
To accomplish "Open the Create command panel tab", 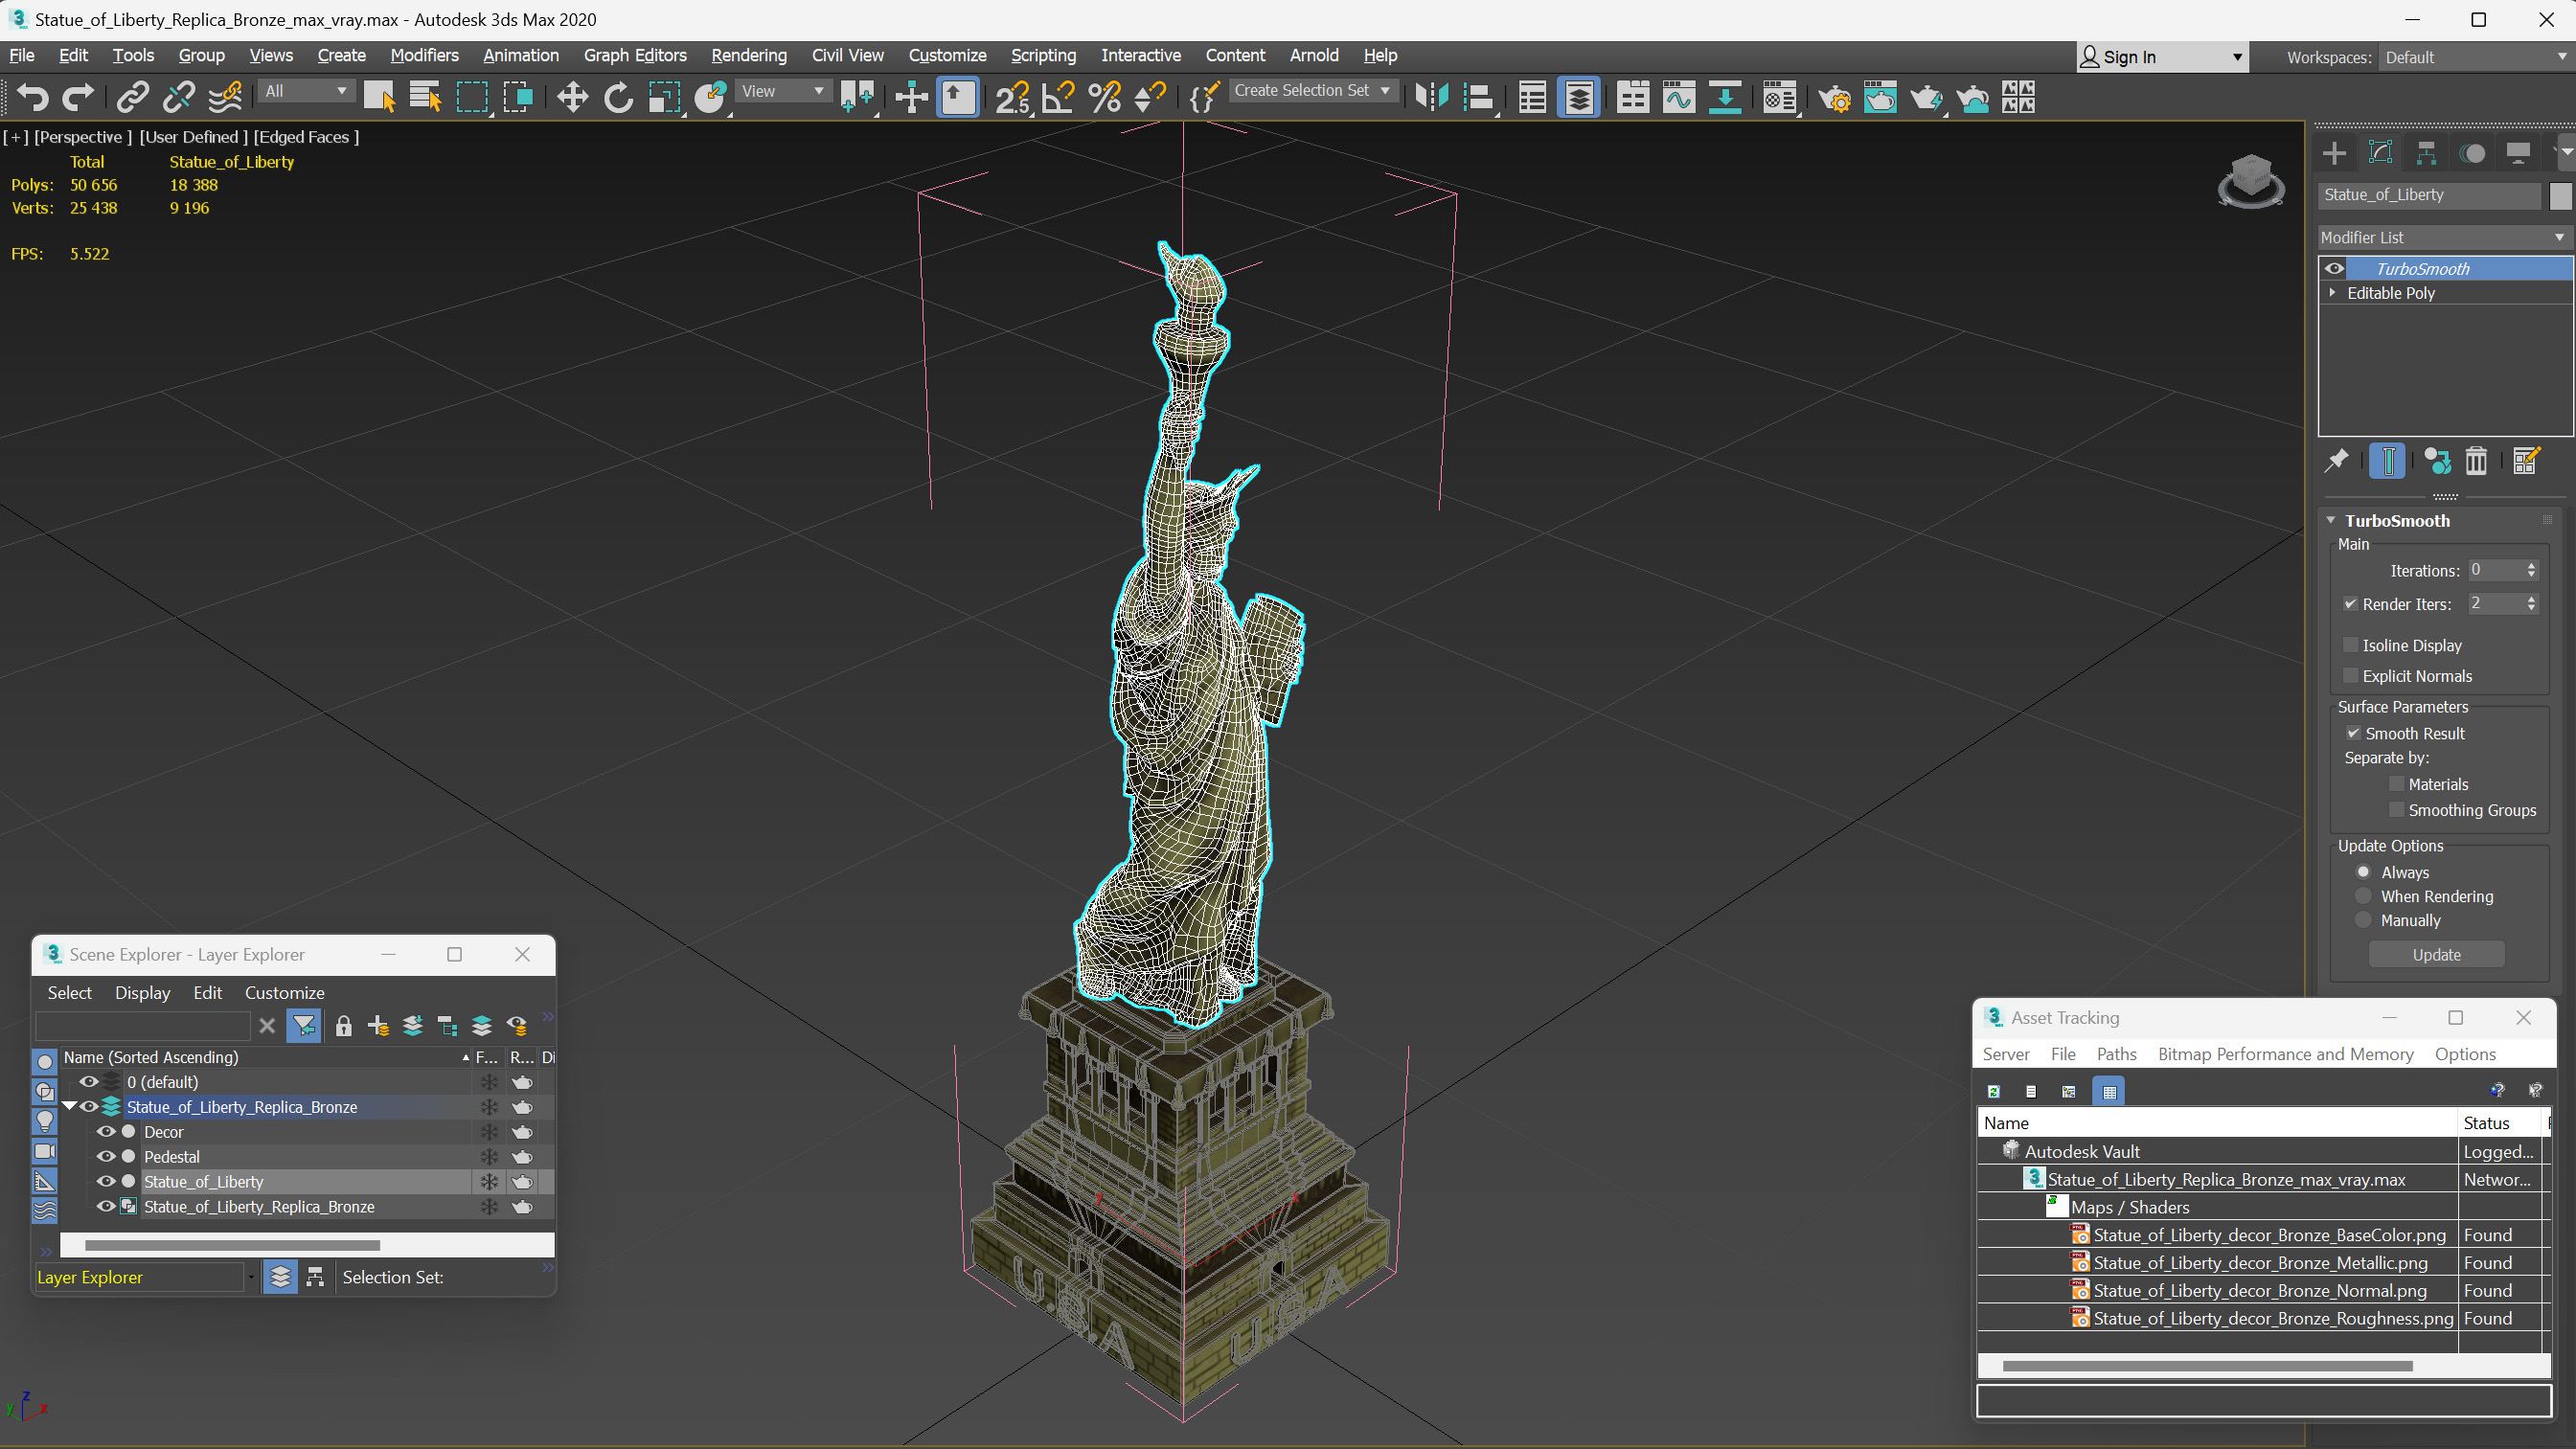I will point(2334,153).
